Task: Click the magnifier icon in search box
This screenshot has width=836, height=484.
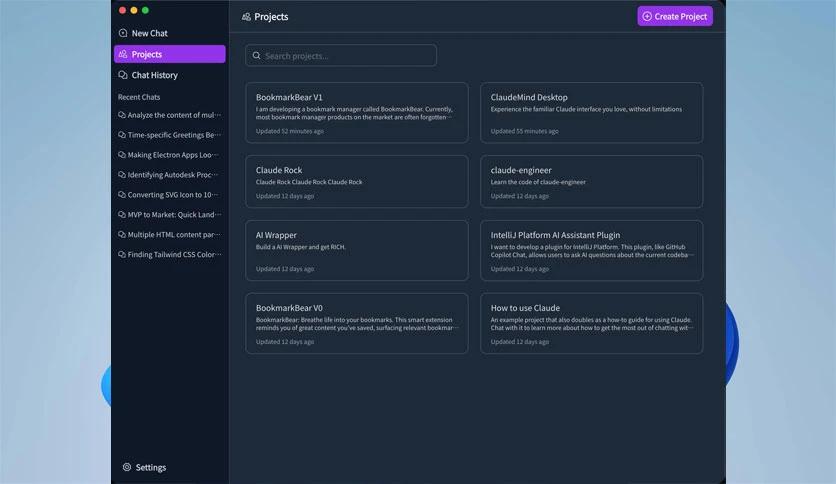Action: 256,55
